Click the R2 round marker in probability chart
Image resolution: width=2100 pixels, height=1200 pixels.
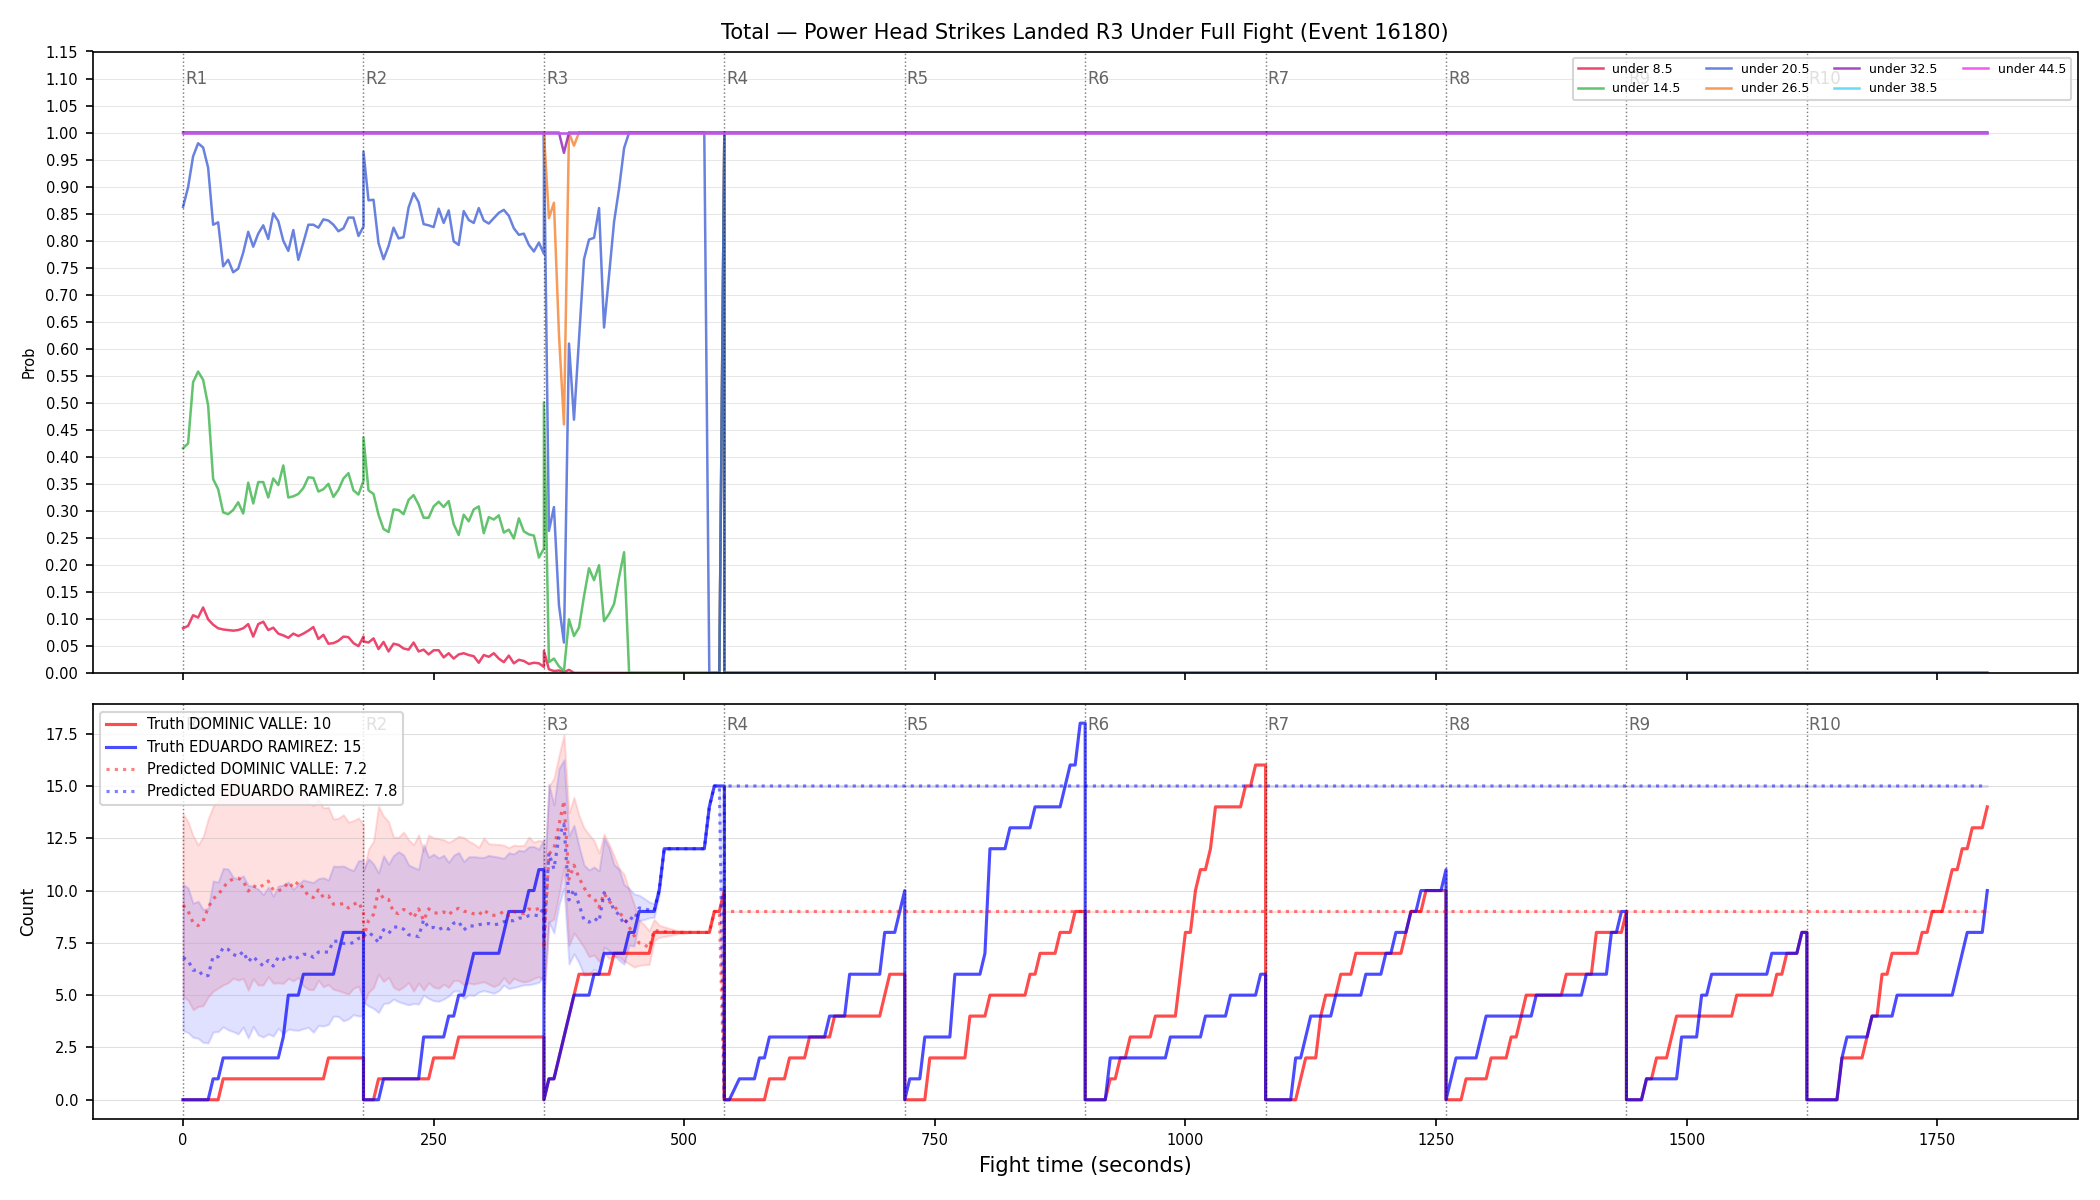click(x=376, y=78)
